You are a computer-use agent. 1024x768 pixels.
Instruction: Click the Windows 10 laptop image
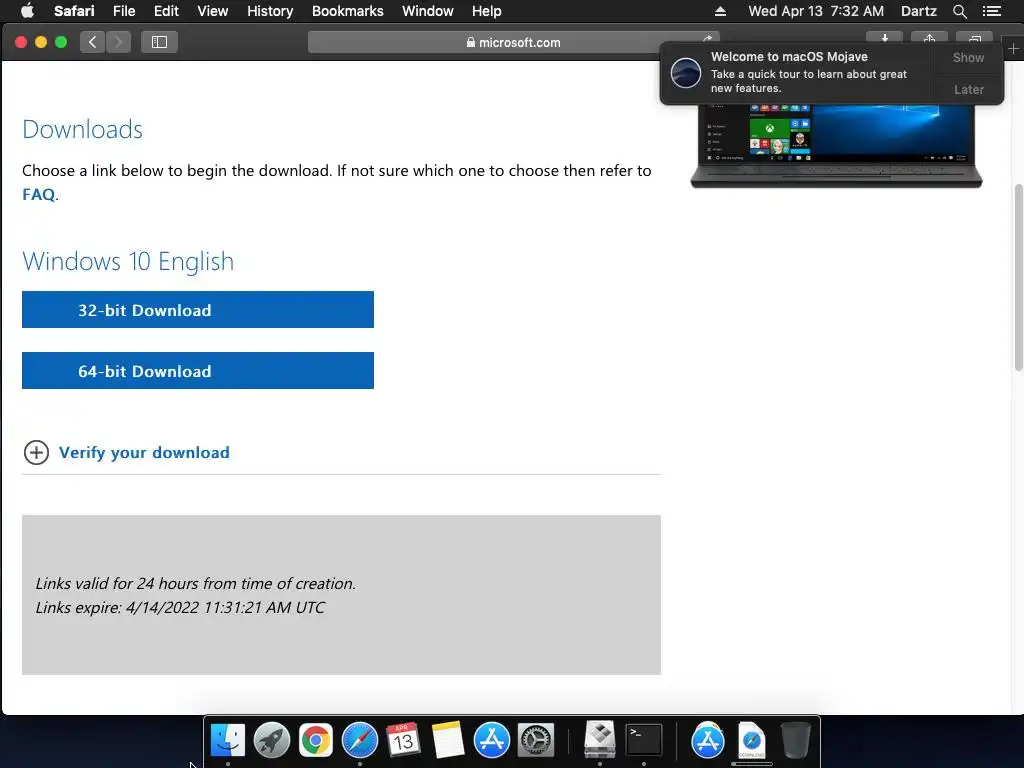pos(837,146)
